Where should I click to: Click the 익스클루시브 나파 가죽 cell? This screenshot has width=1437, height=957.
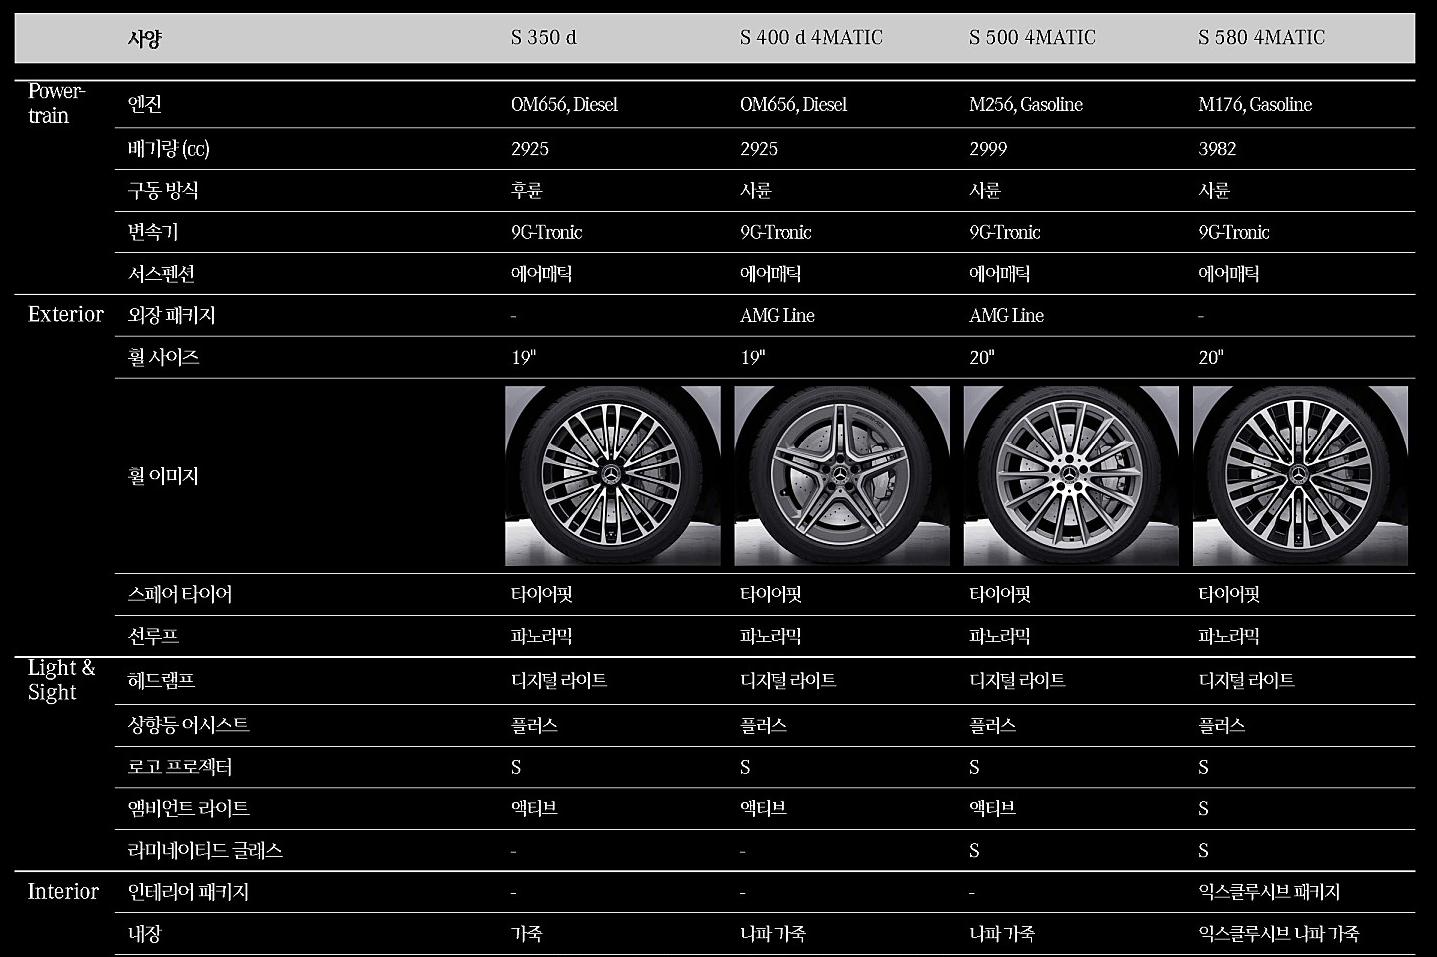click(1278, 934)
